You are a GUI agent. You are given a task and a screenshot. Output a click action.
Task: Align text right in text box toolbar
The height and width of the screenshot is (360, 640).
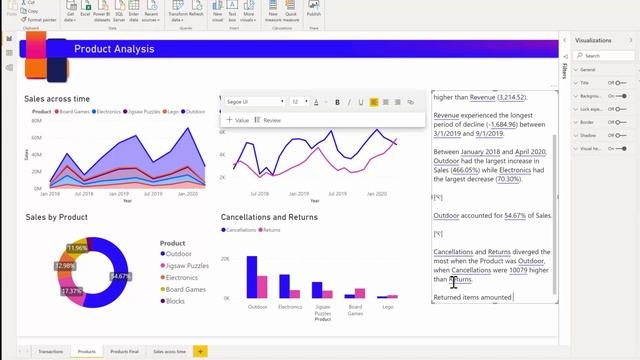[398, 102]
